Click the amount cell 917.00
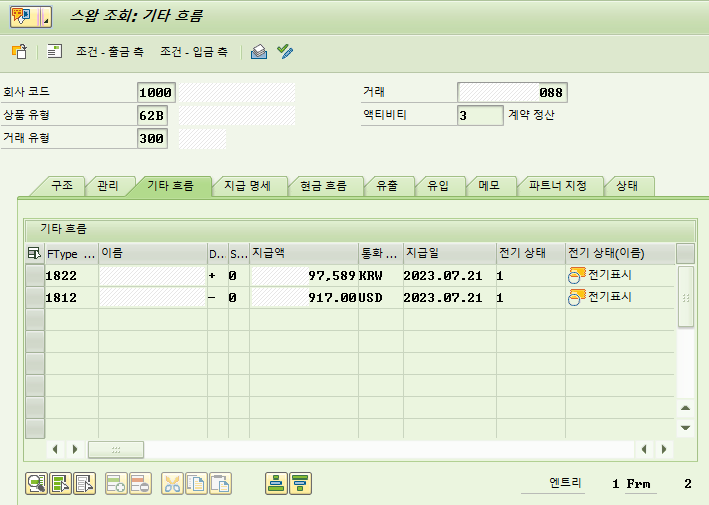 pyautogui.click(x=304, y=297)
